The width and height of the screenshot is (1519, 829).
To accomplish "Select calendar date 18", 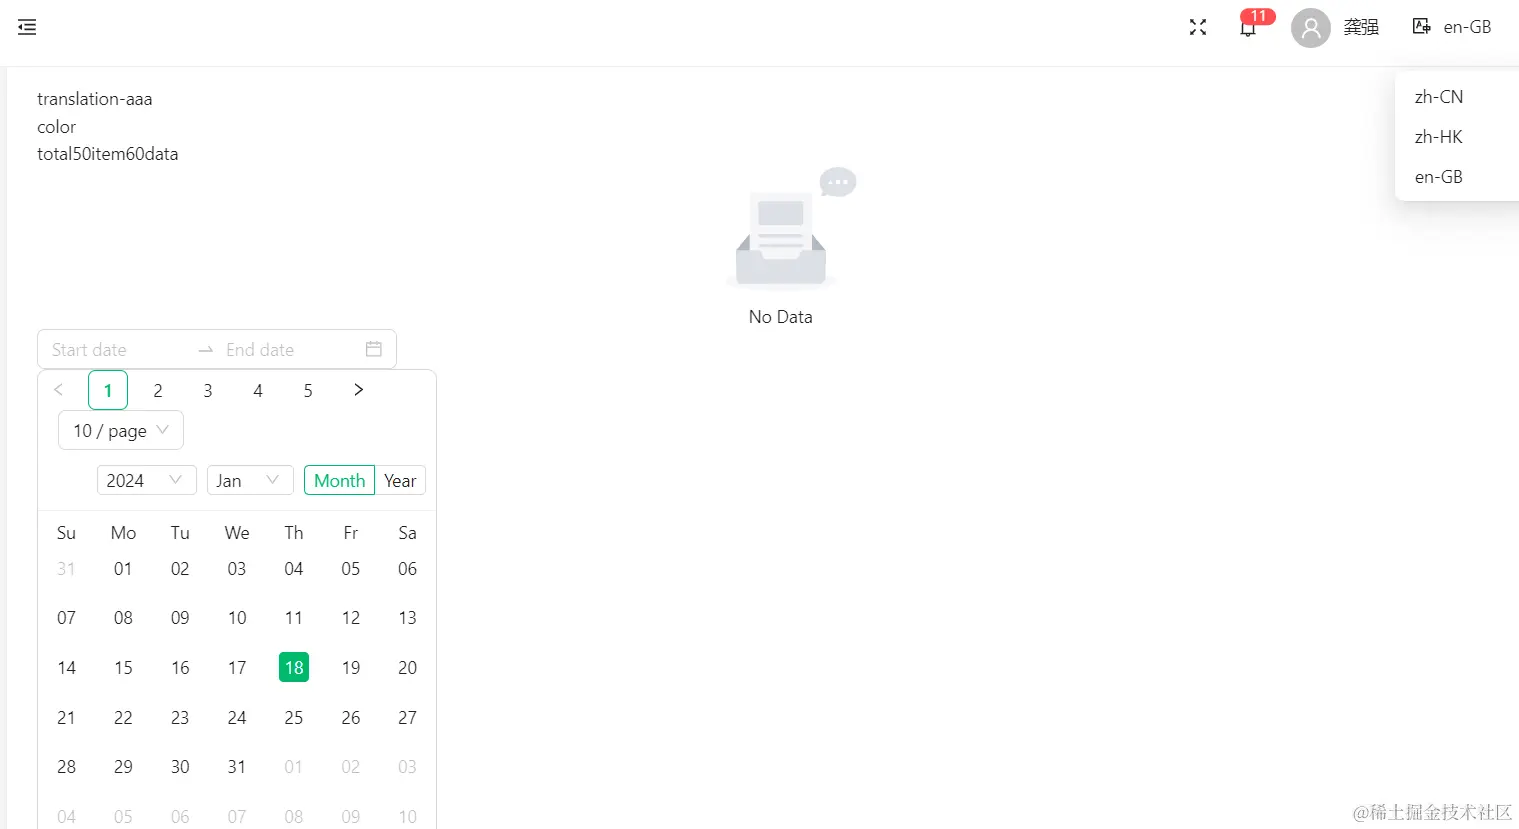I will 294,667.
